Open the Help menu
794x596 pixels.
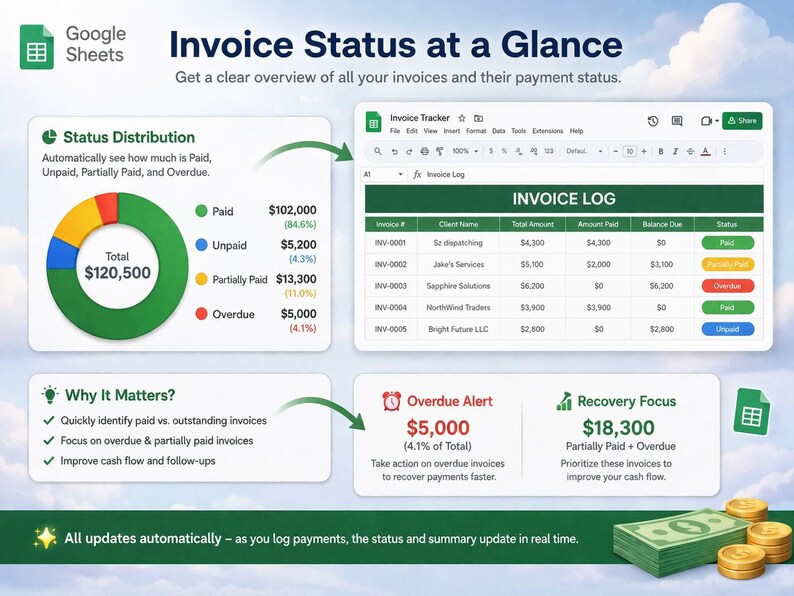click(576, 131)
